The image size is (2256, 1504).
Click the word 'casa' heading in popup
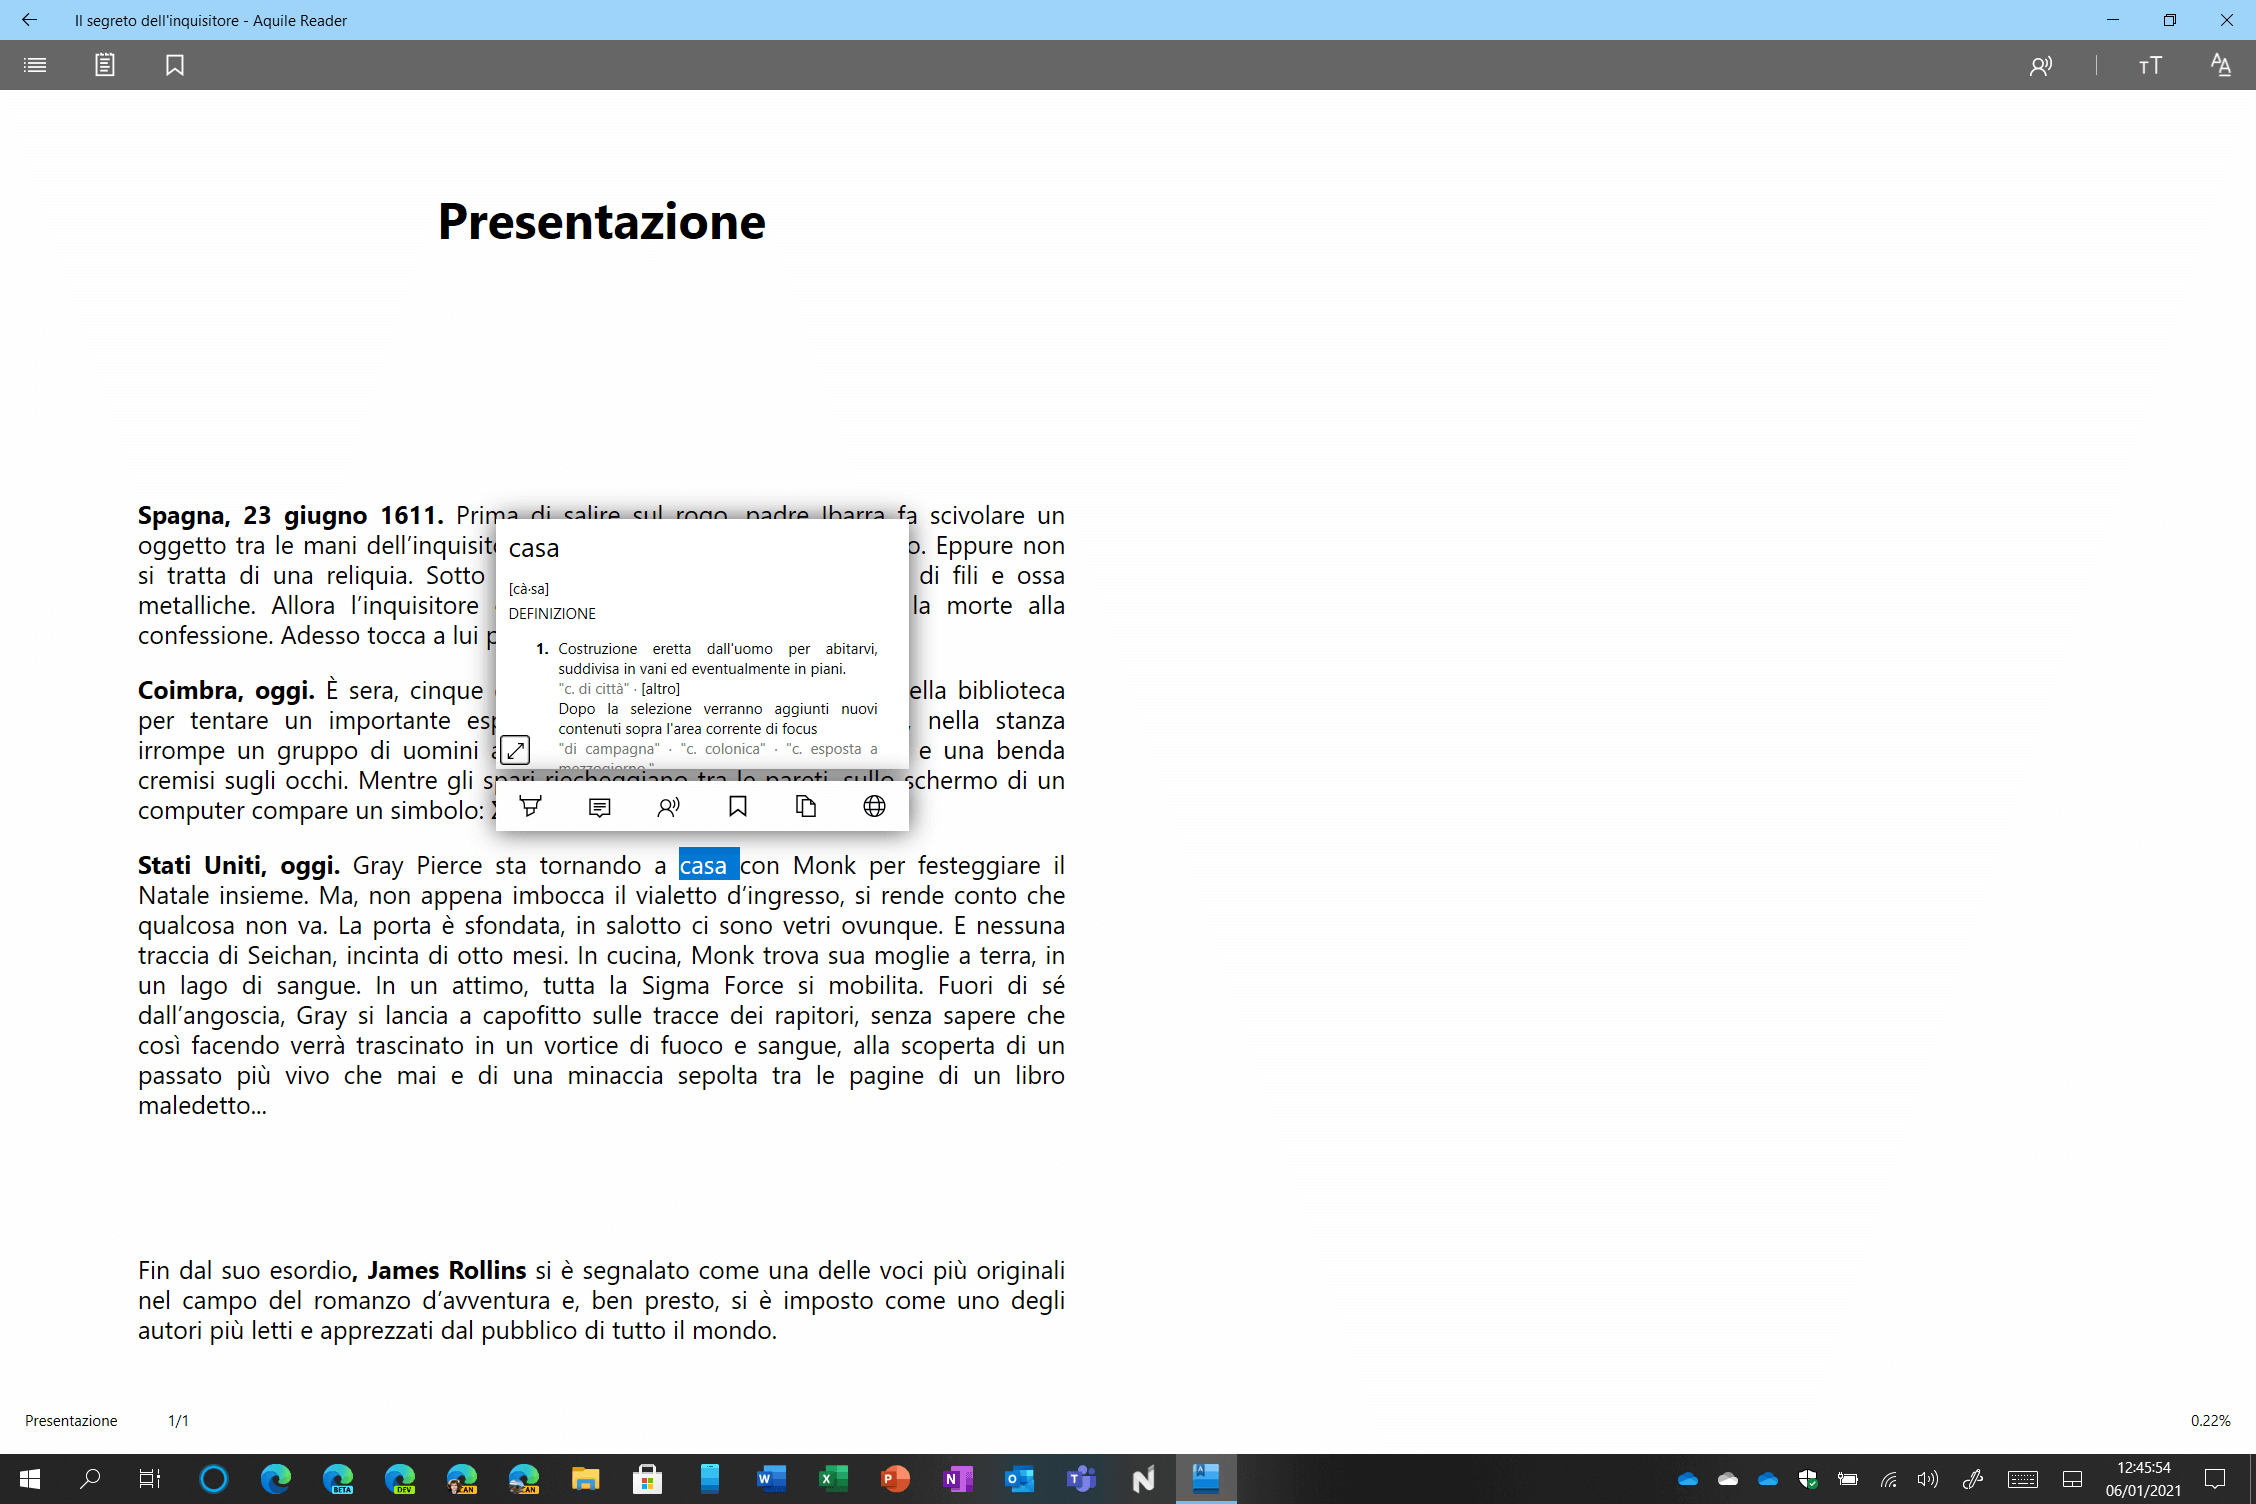(533, 548)
